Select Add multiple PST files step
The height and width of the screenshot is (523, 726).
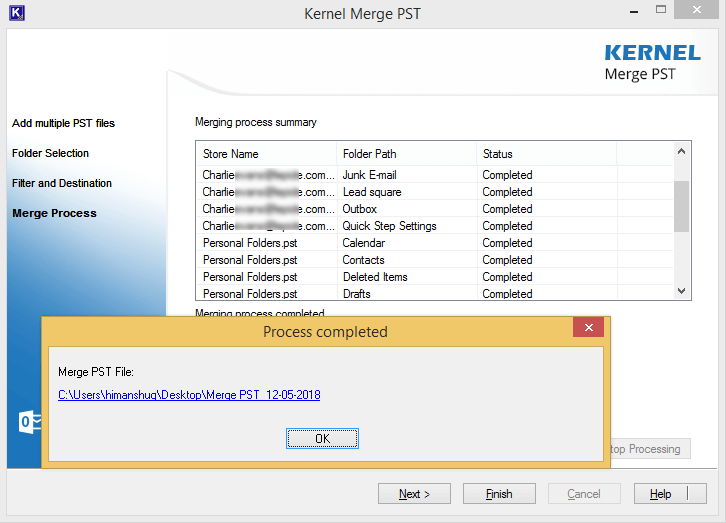point(63,123)
